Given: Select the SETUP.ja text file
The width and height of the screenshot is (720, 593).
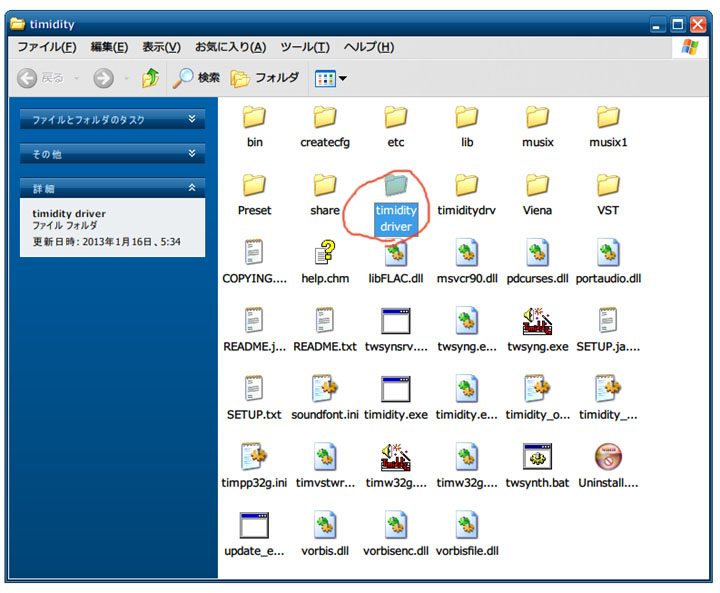Looking at the screenshot, I should click(608, 330).
